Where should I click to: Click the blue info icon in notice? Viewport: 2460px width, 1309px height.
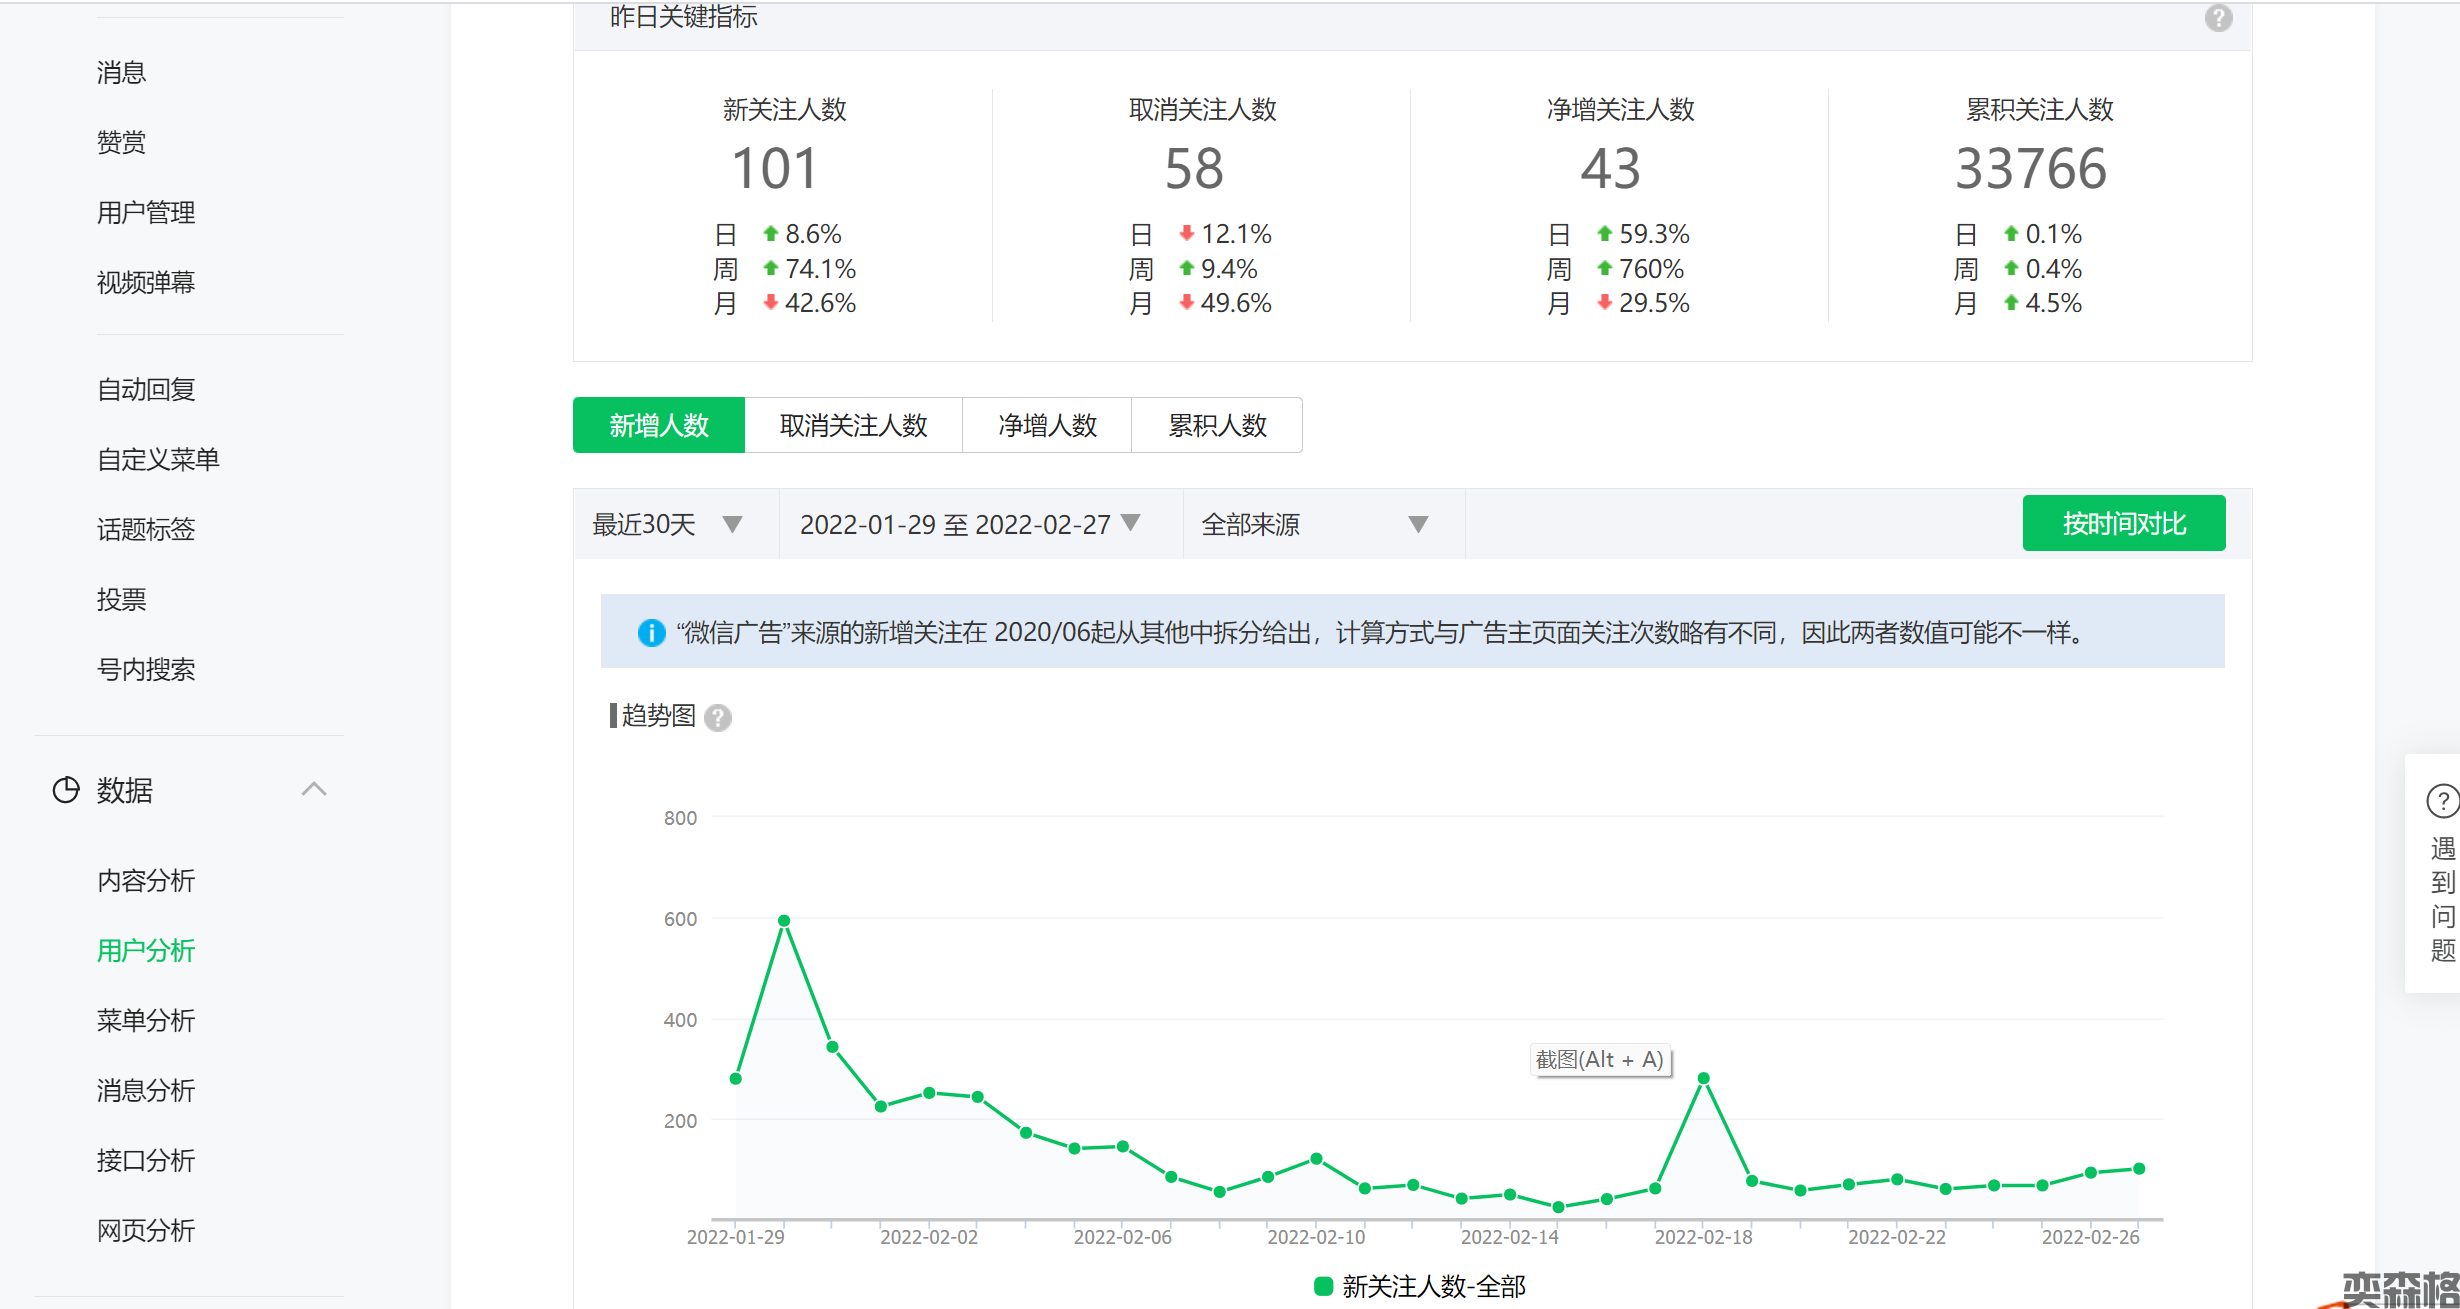click(651, 632)
